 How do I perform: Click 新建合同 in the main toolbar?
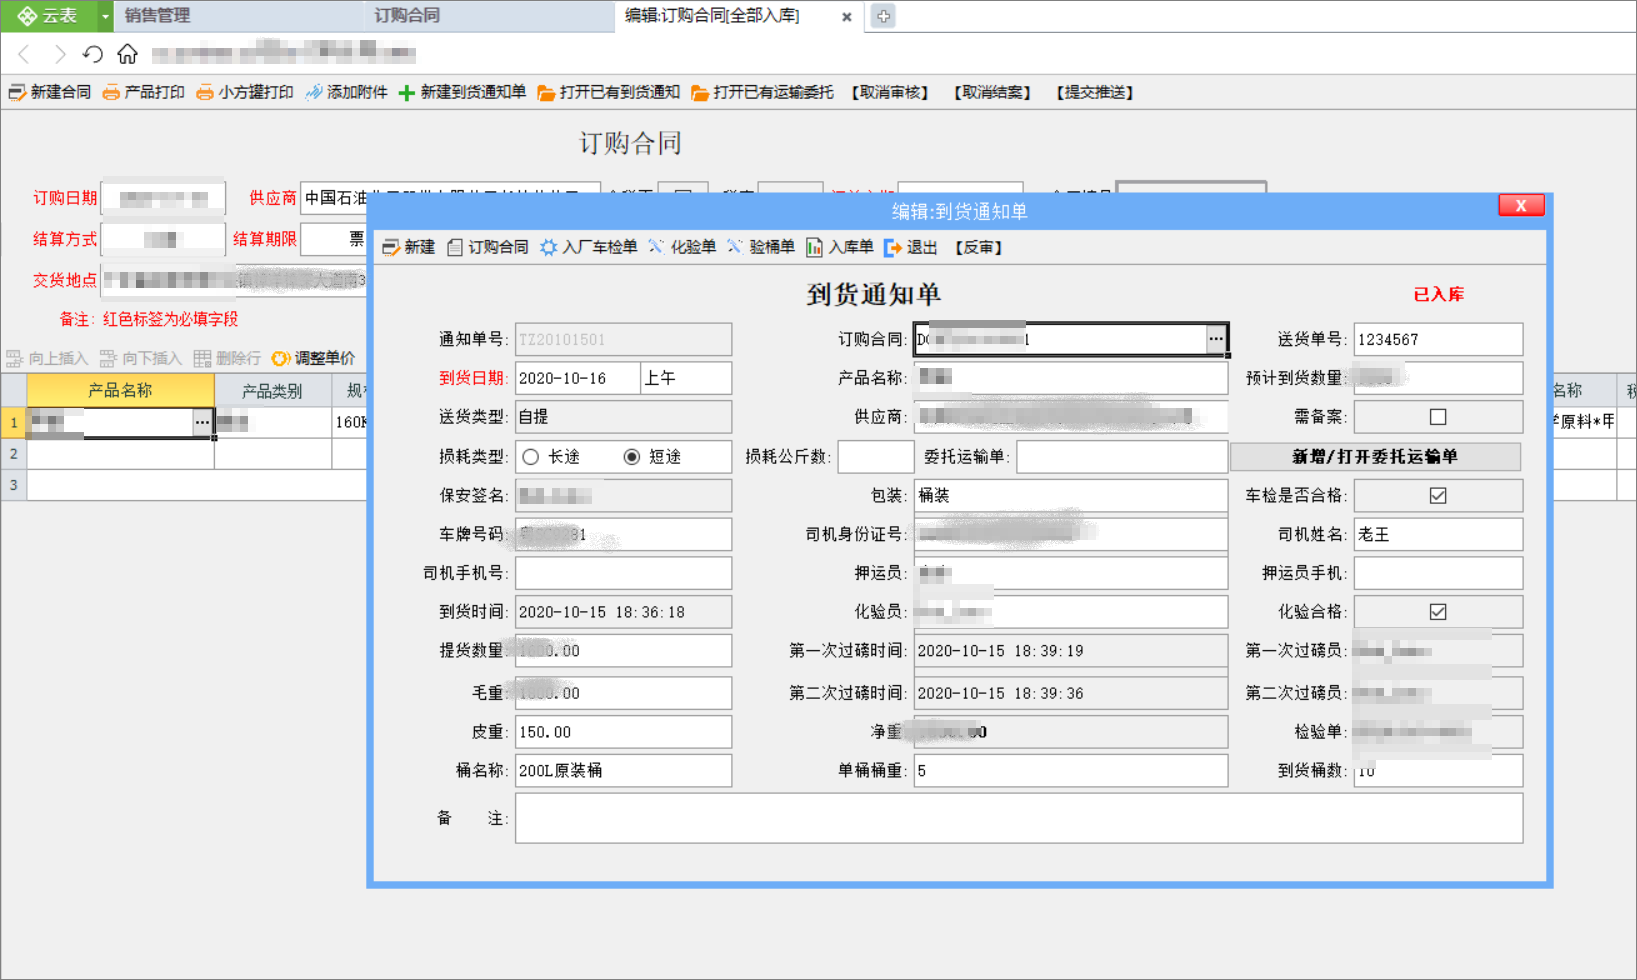click(x=49, y=92)
